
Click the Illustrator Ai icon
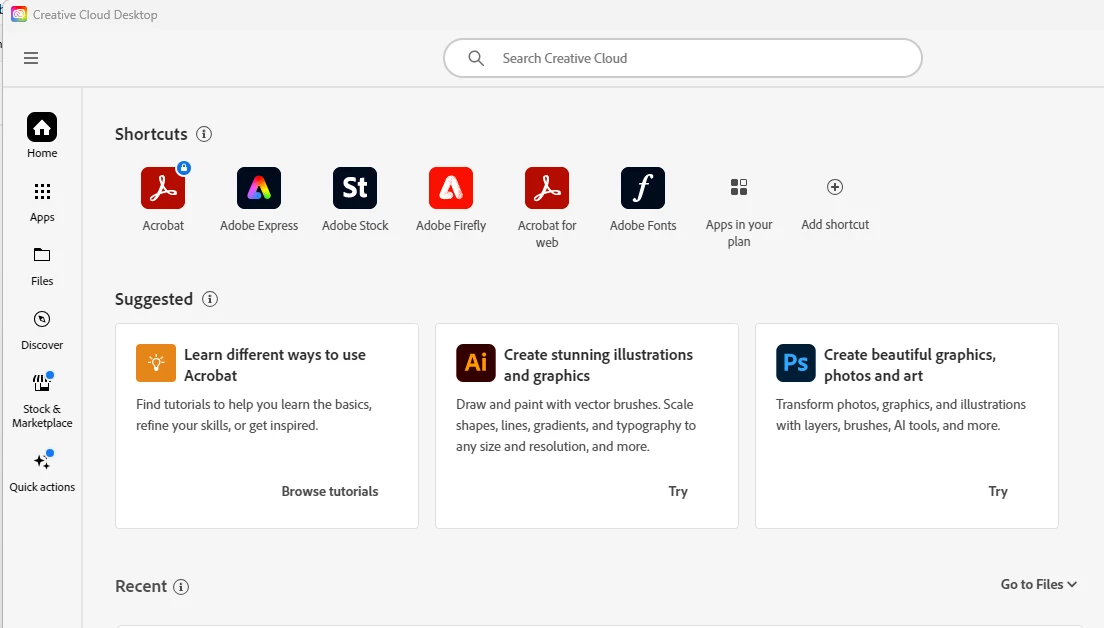pos(476,363)
